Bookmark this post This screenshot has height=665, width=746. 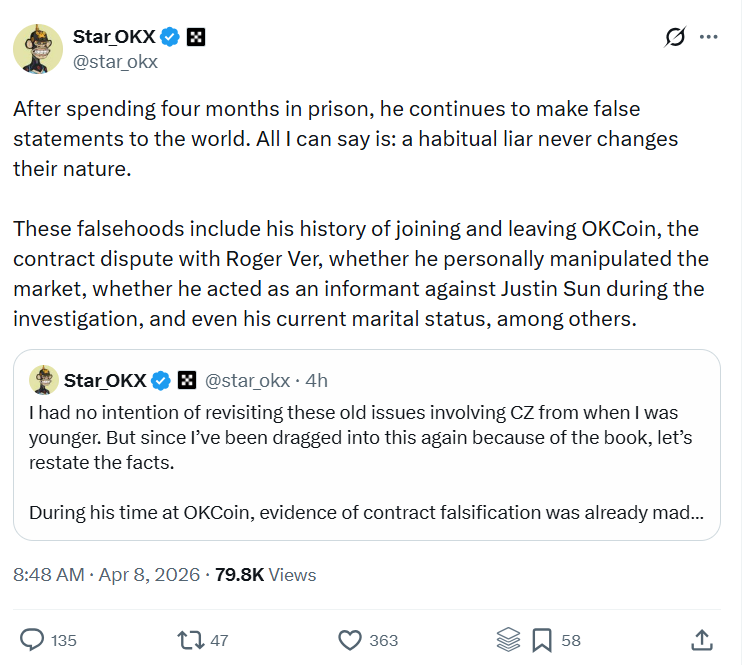click(542, 639)
